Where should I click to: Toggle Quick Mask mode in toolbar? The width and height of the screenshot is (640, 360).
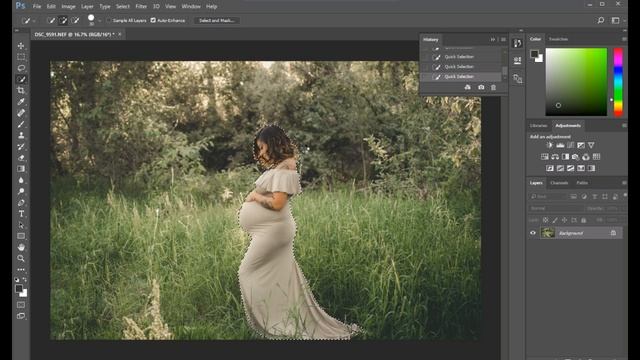pyautogui.click(x=21, y=305)
